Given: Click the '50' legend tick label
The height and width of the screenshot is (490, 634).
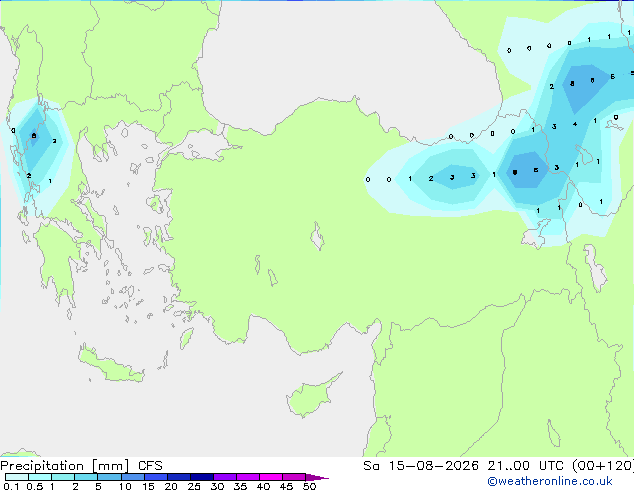Looking at the screenshot, I should pos(309,486).
